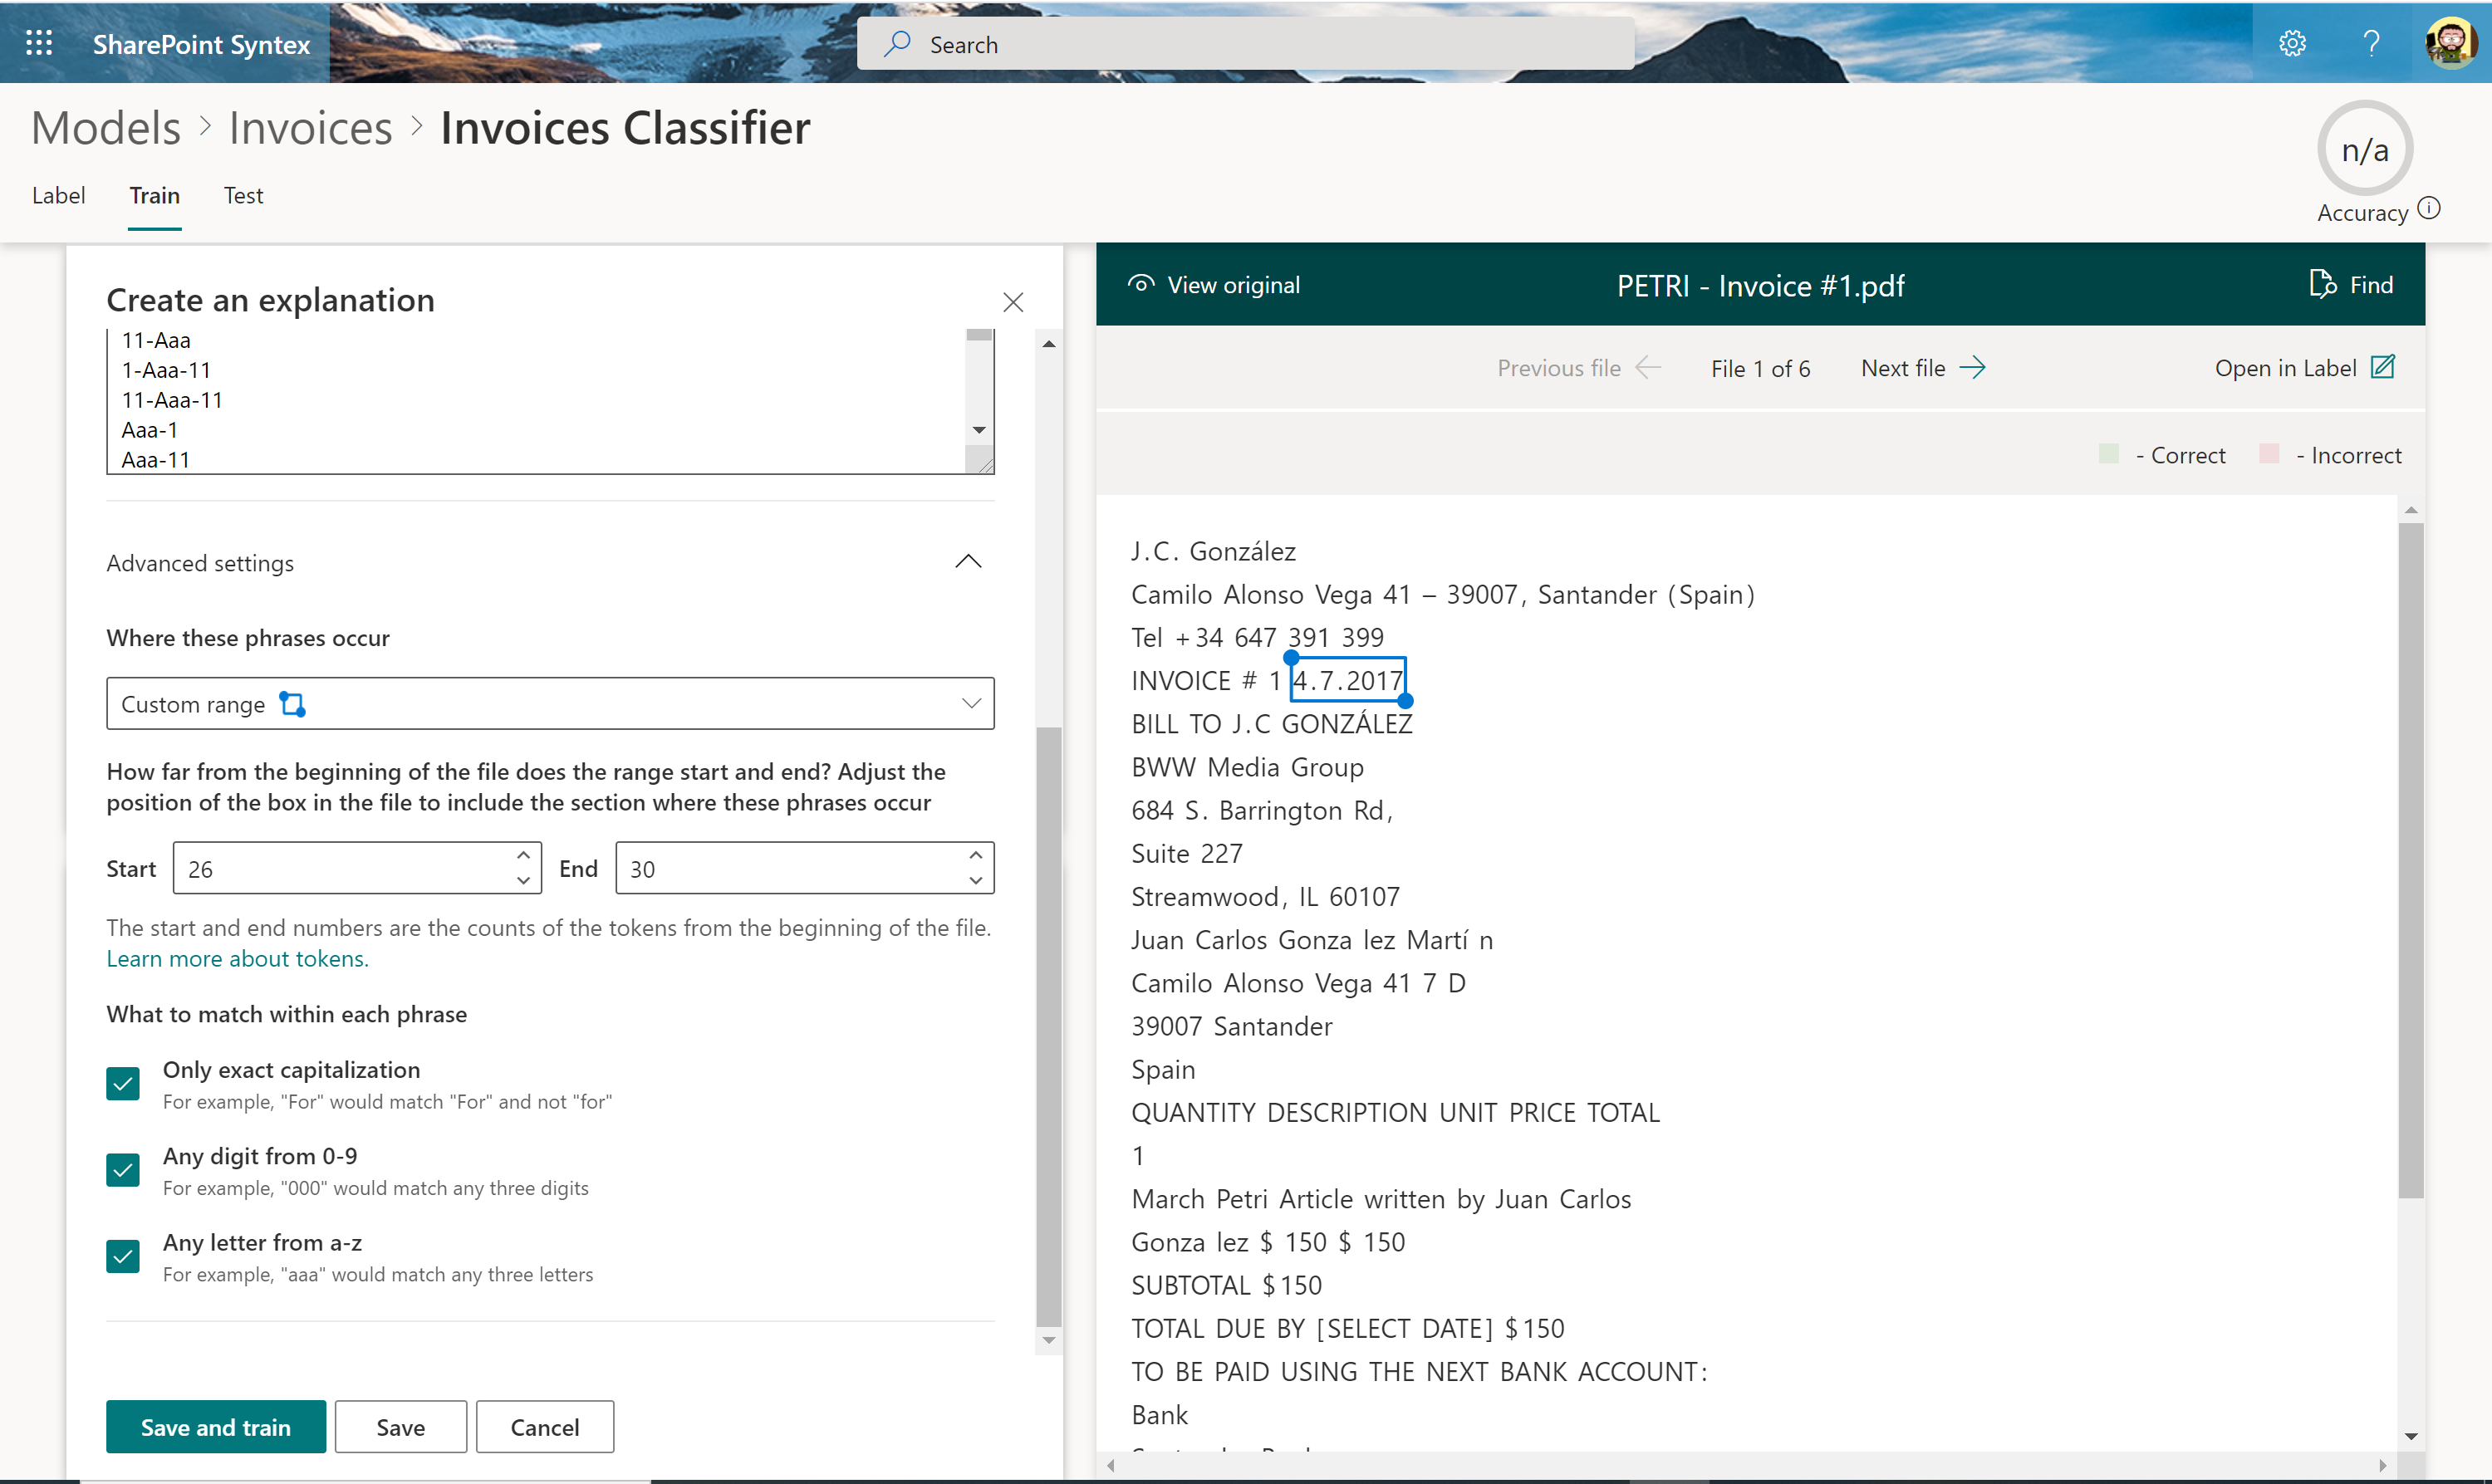
Task: Open the Microsoft 365 app launcher
Action: pos(39,43)
